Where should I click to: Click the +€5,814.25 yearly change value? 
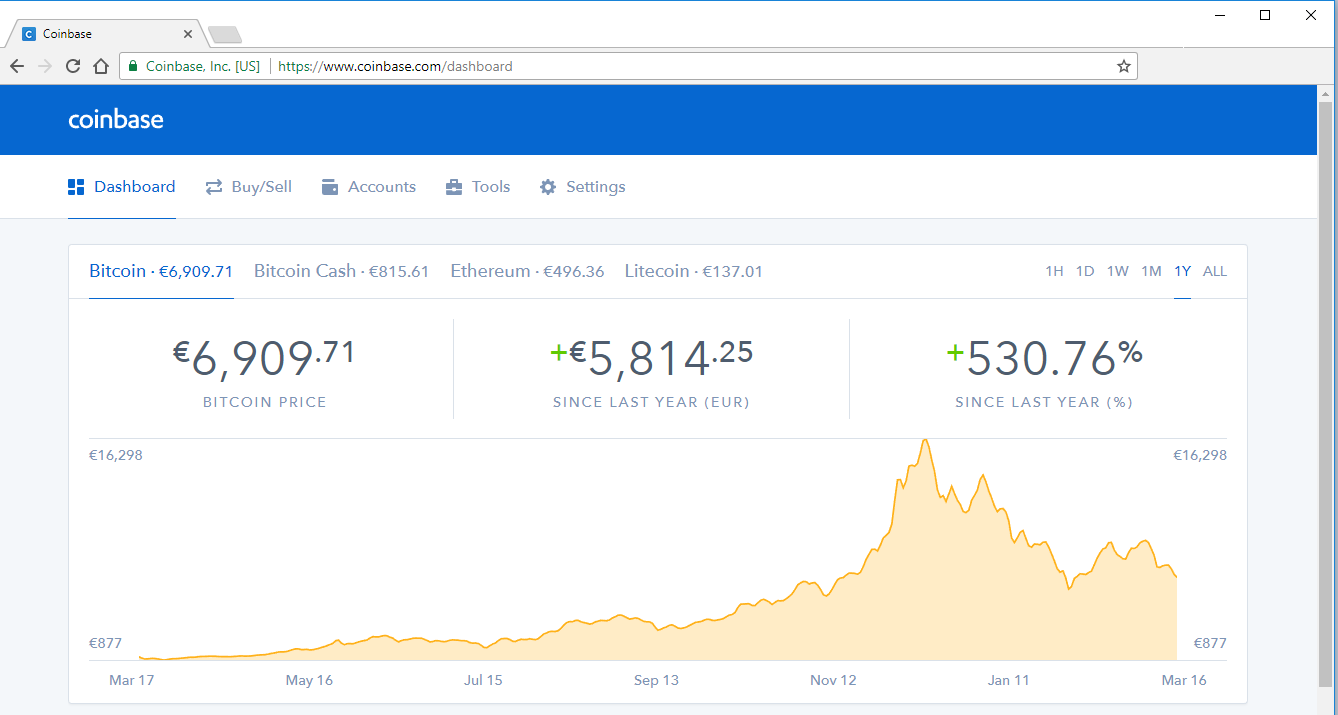point(651,359)
